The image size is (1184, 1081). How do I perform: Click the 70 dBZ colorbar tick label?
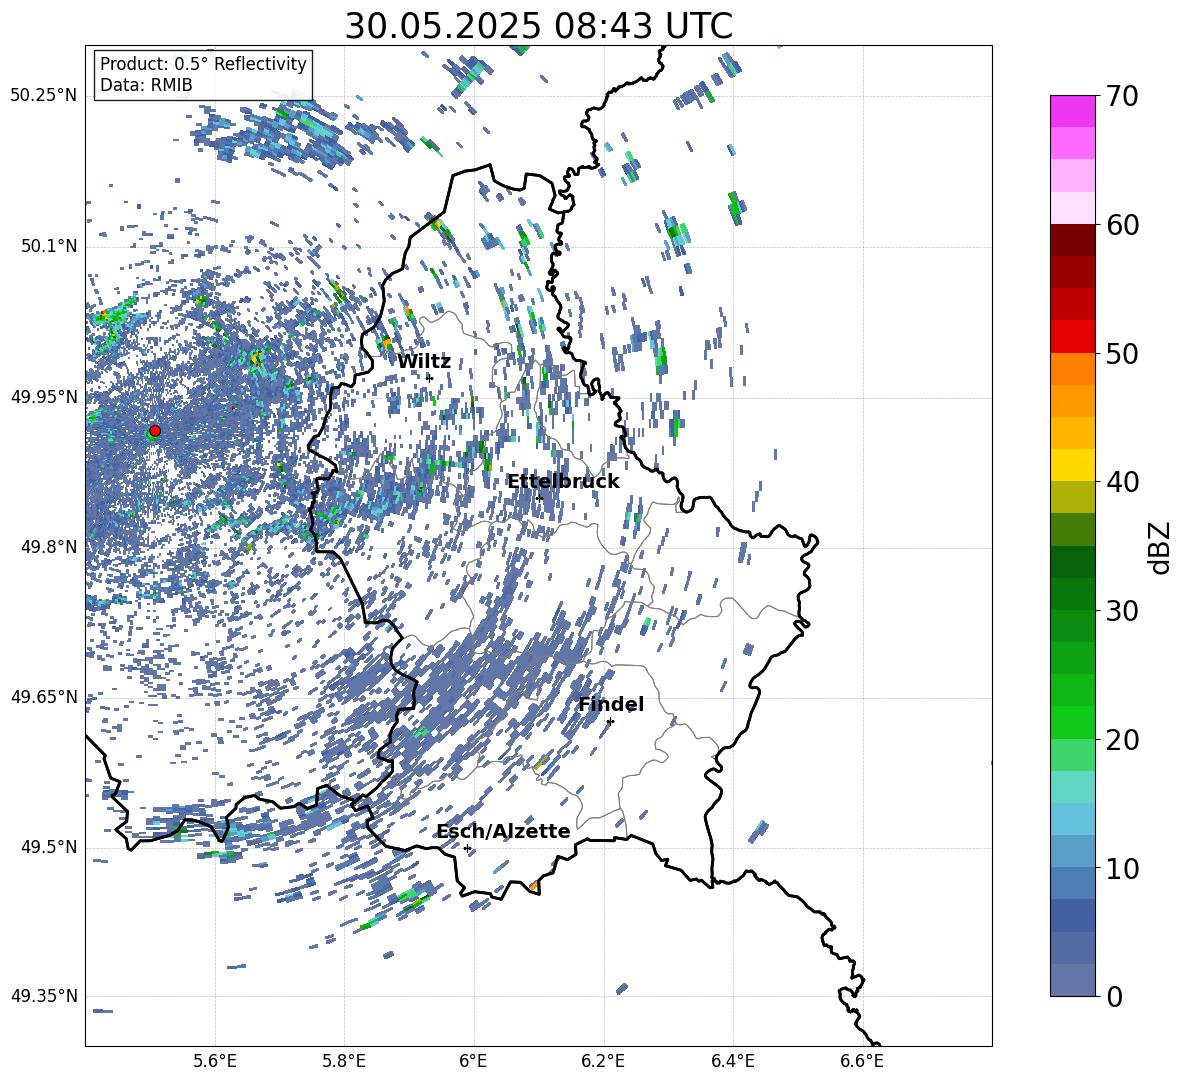point(1123,97)
